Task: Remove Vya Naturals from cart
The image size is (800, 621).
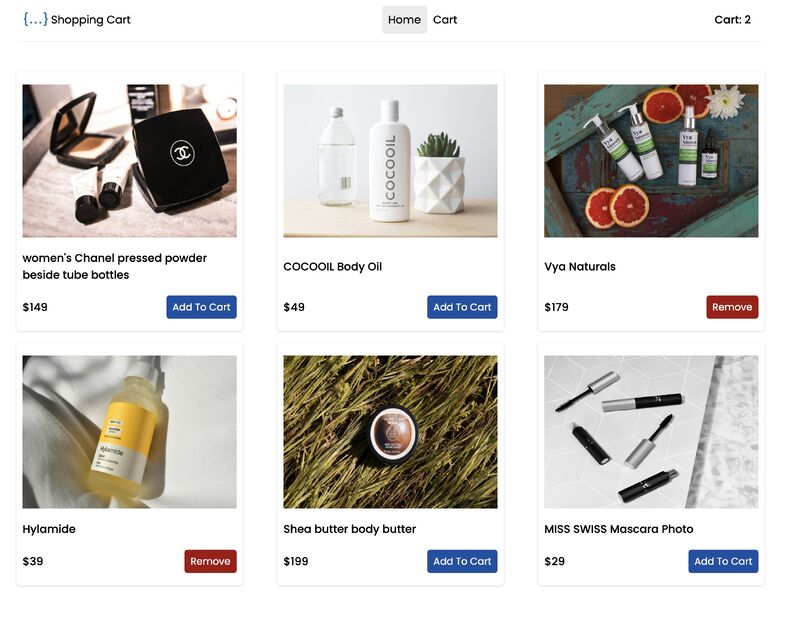Action: click(x=732, y=307)
